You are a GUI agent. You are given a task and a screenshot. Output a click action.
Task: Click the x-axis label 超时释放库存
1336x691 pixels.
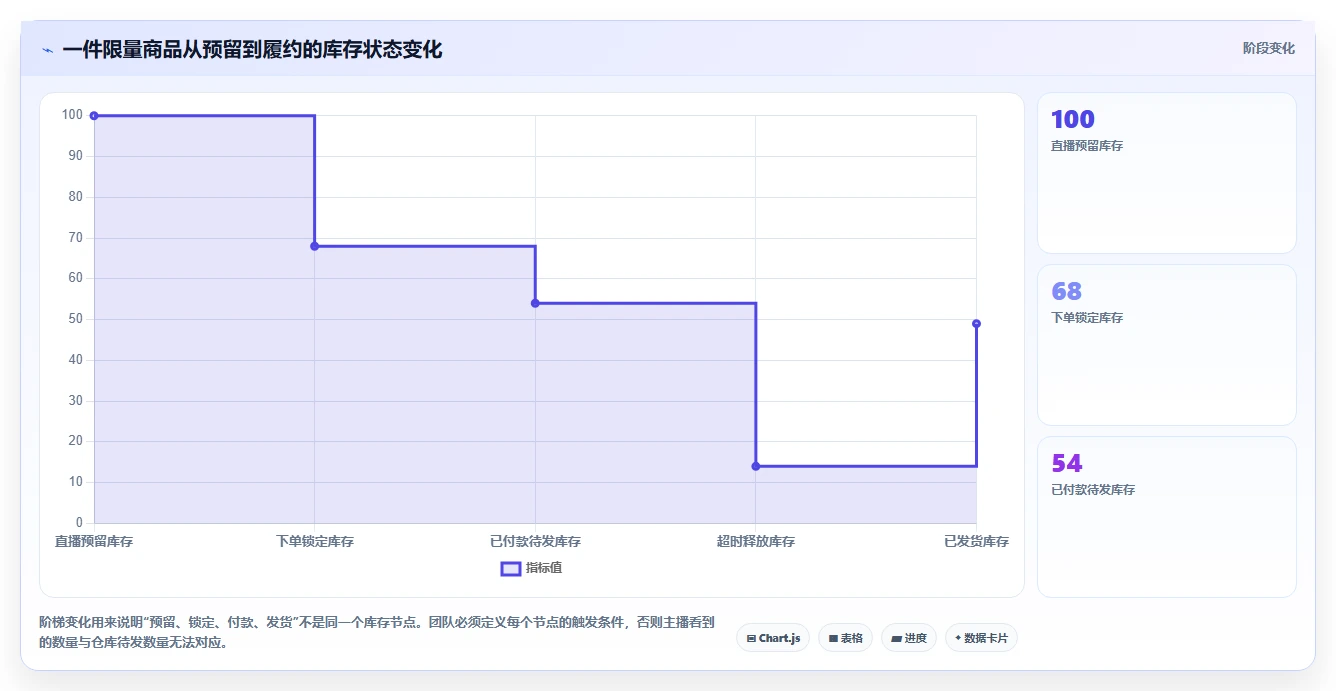[x=755, y=541]
